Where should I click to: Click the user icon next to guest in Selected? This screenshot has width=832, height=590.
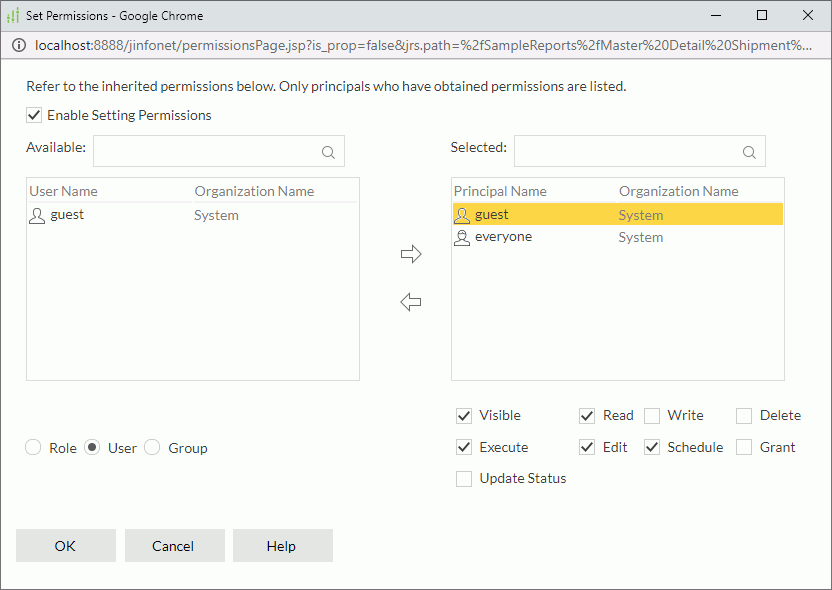tap(461, 214)
